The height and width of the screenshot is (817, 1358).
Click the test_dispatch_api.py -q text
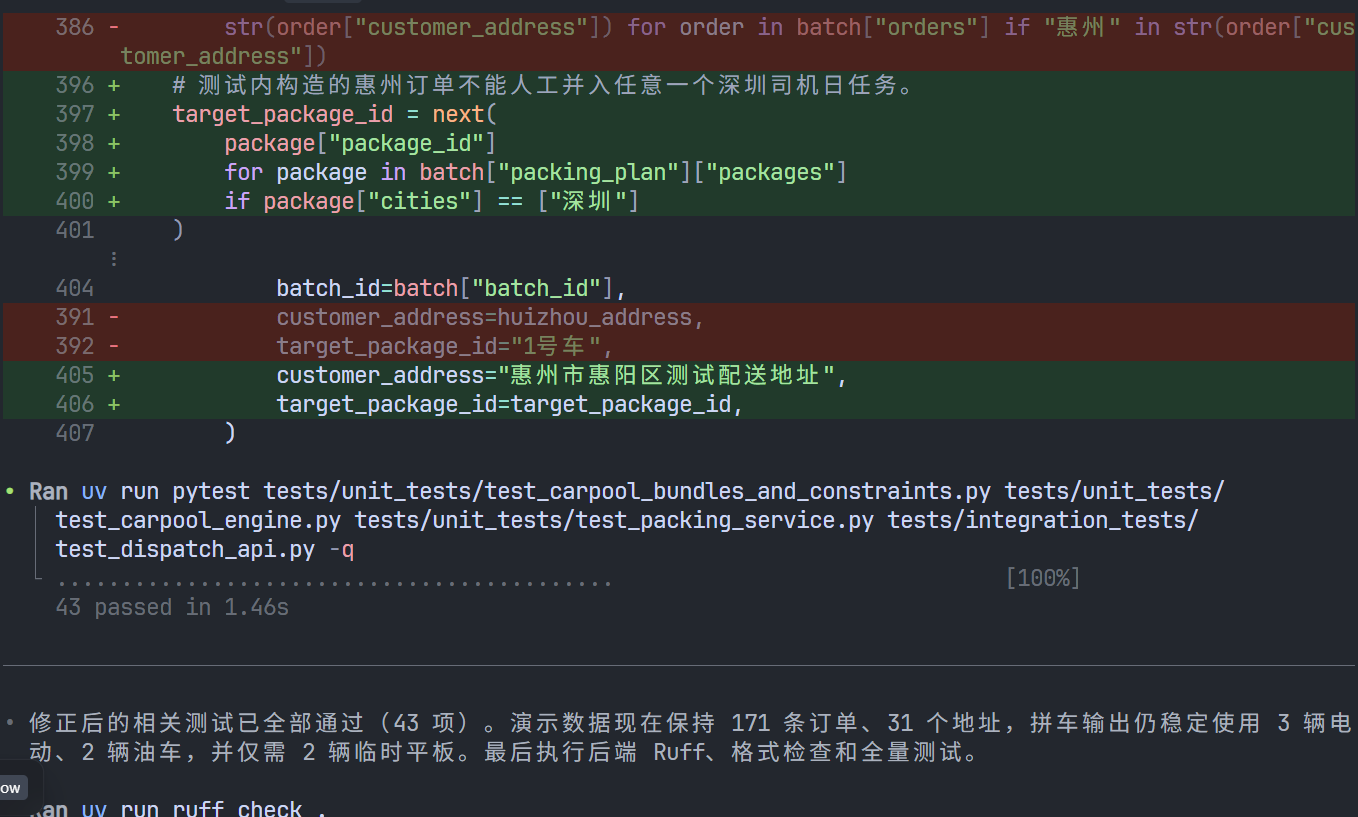coord(205,549)
